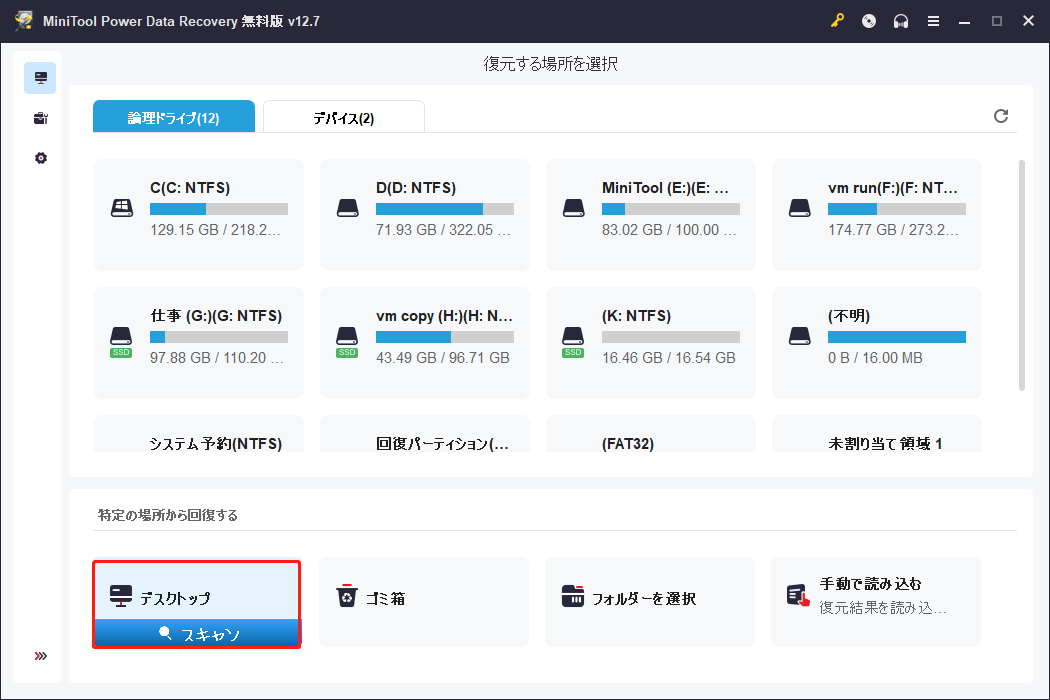The height and width of the screenshot is (700, 1050).
Task: Open the hamburger menu
Action: pyautogui.click(x=933, y=20)
